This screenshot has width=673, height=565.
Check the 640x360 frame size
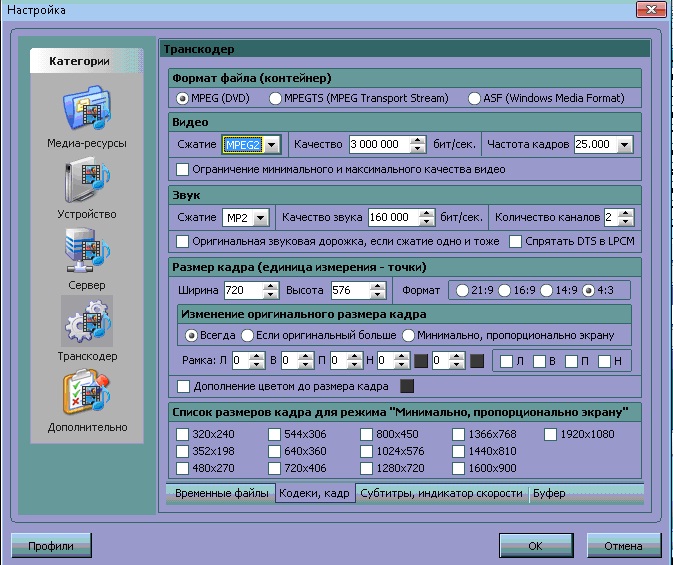point(274,451)
